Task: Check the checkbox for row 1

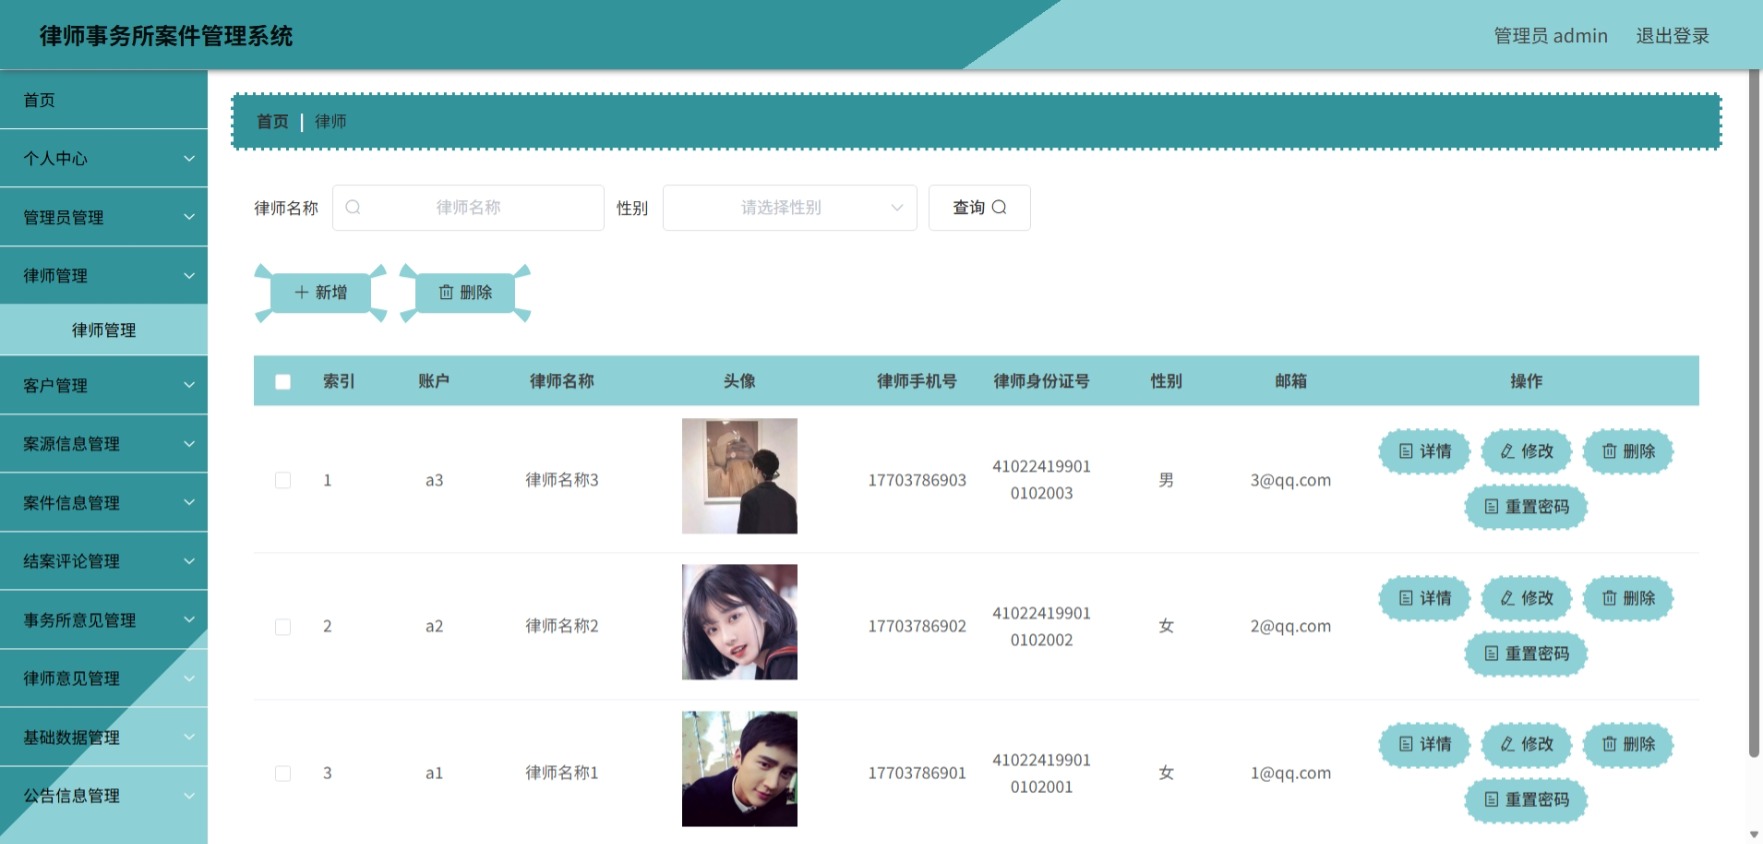Action: pyautogui.click(x=283, y=481)
